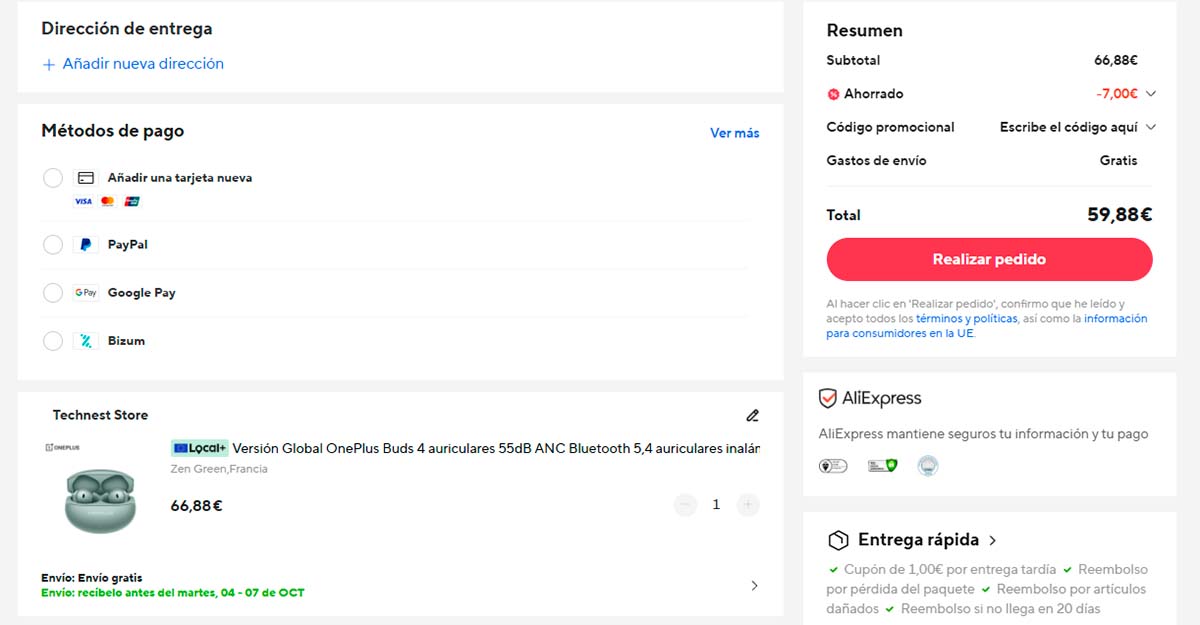This screenshot has height=625, width=1200.
Task: Click the edit pencil icon for Technest Store
Action: tap(752, 416)
